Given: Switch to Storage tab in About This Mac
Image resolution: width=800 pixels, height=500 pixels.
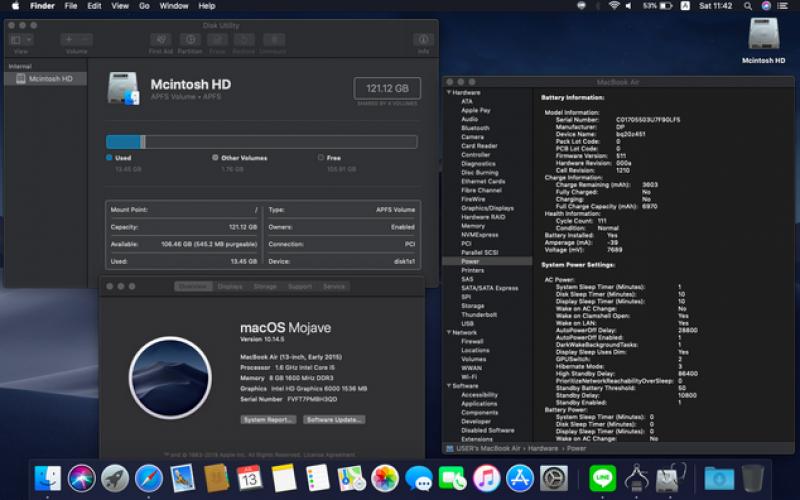Looking at the screenshot, I should [x=265, y=286].
